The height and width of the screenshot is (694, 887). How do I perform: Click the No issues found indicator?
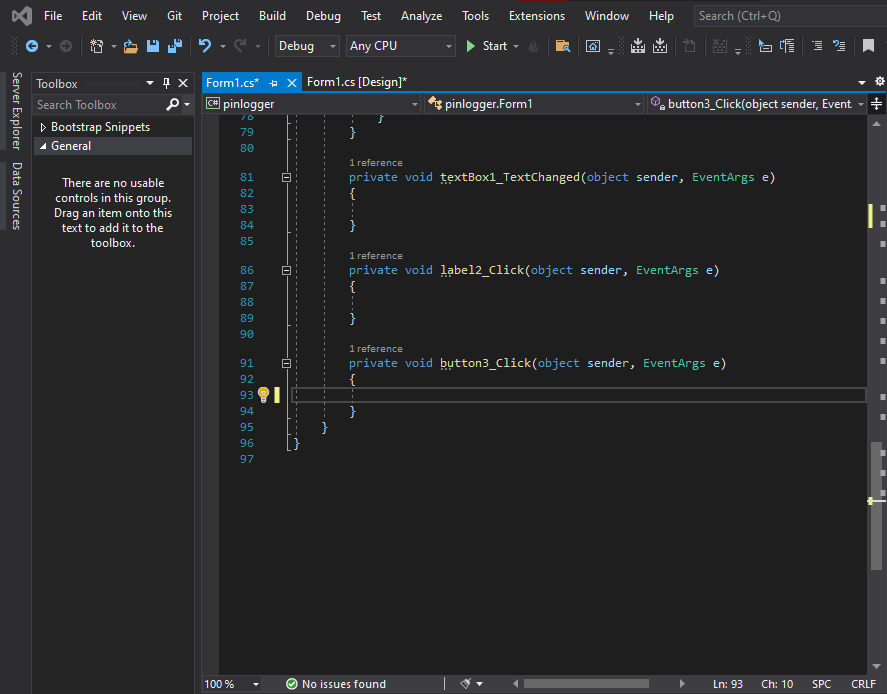335,684
